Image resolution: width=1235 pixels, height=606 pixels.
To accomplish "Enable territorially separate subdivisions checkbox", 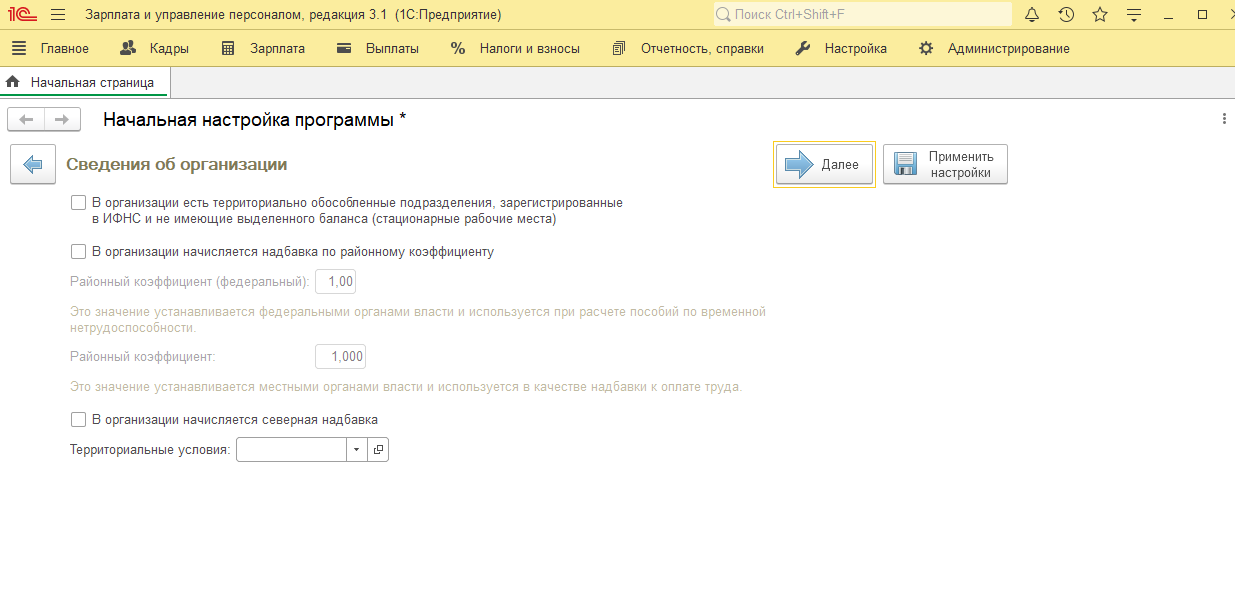I will 79,203.
